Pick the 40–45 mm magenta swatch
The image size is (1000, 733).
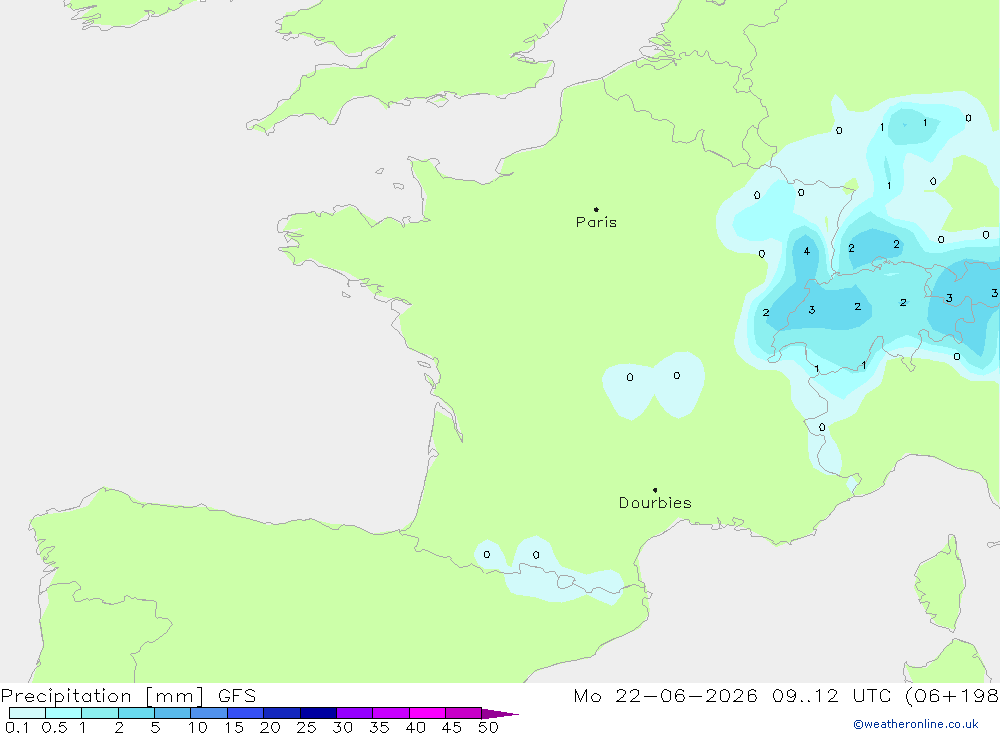(x=427, y=713)
